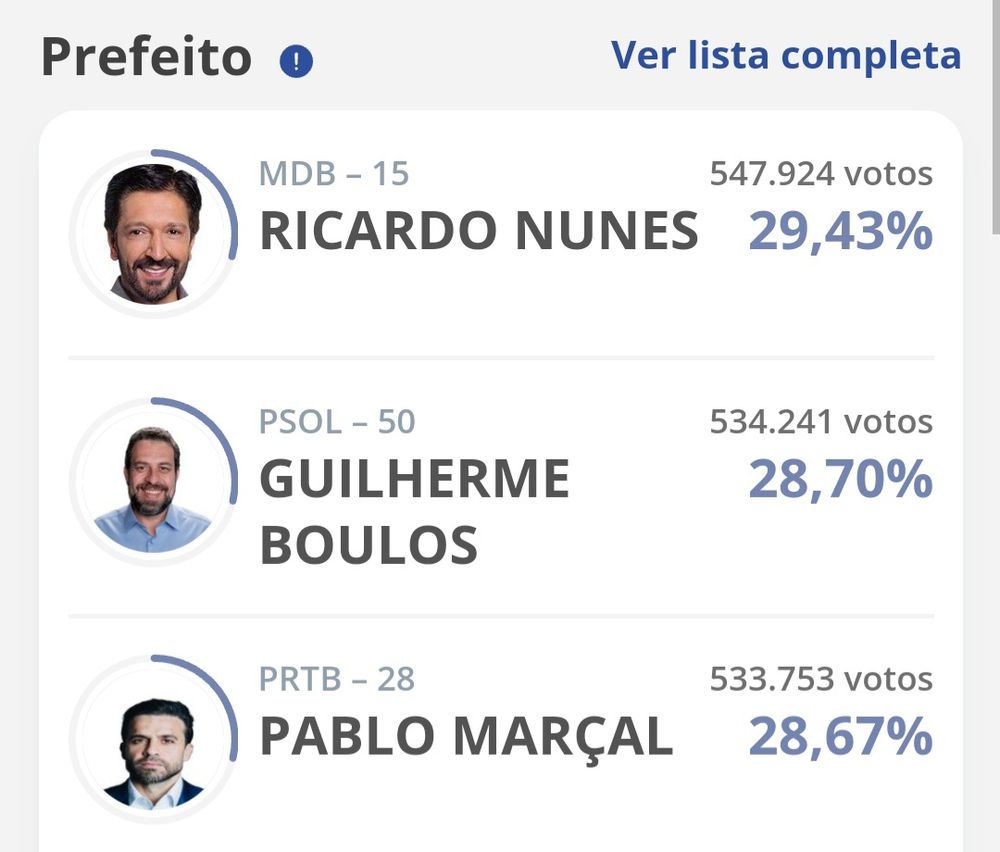Viewport: 1000px width, 852px height.
Task: Select the 534.241 votos count
Action: pos(821,422)
